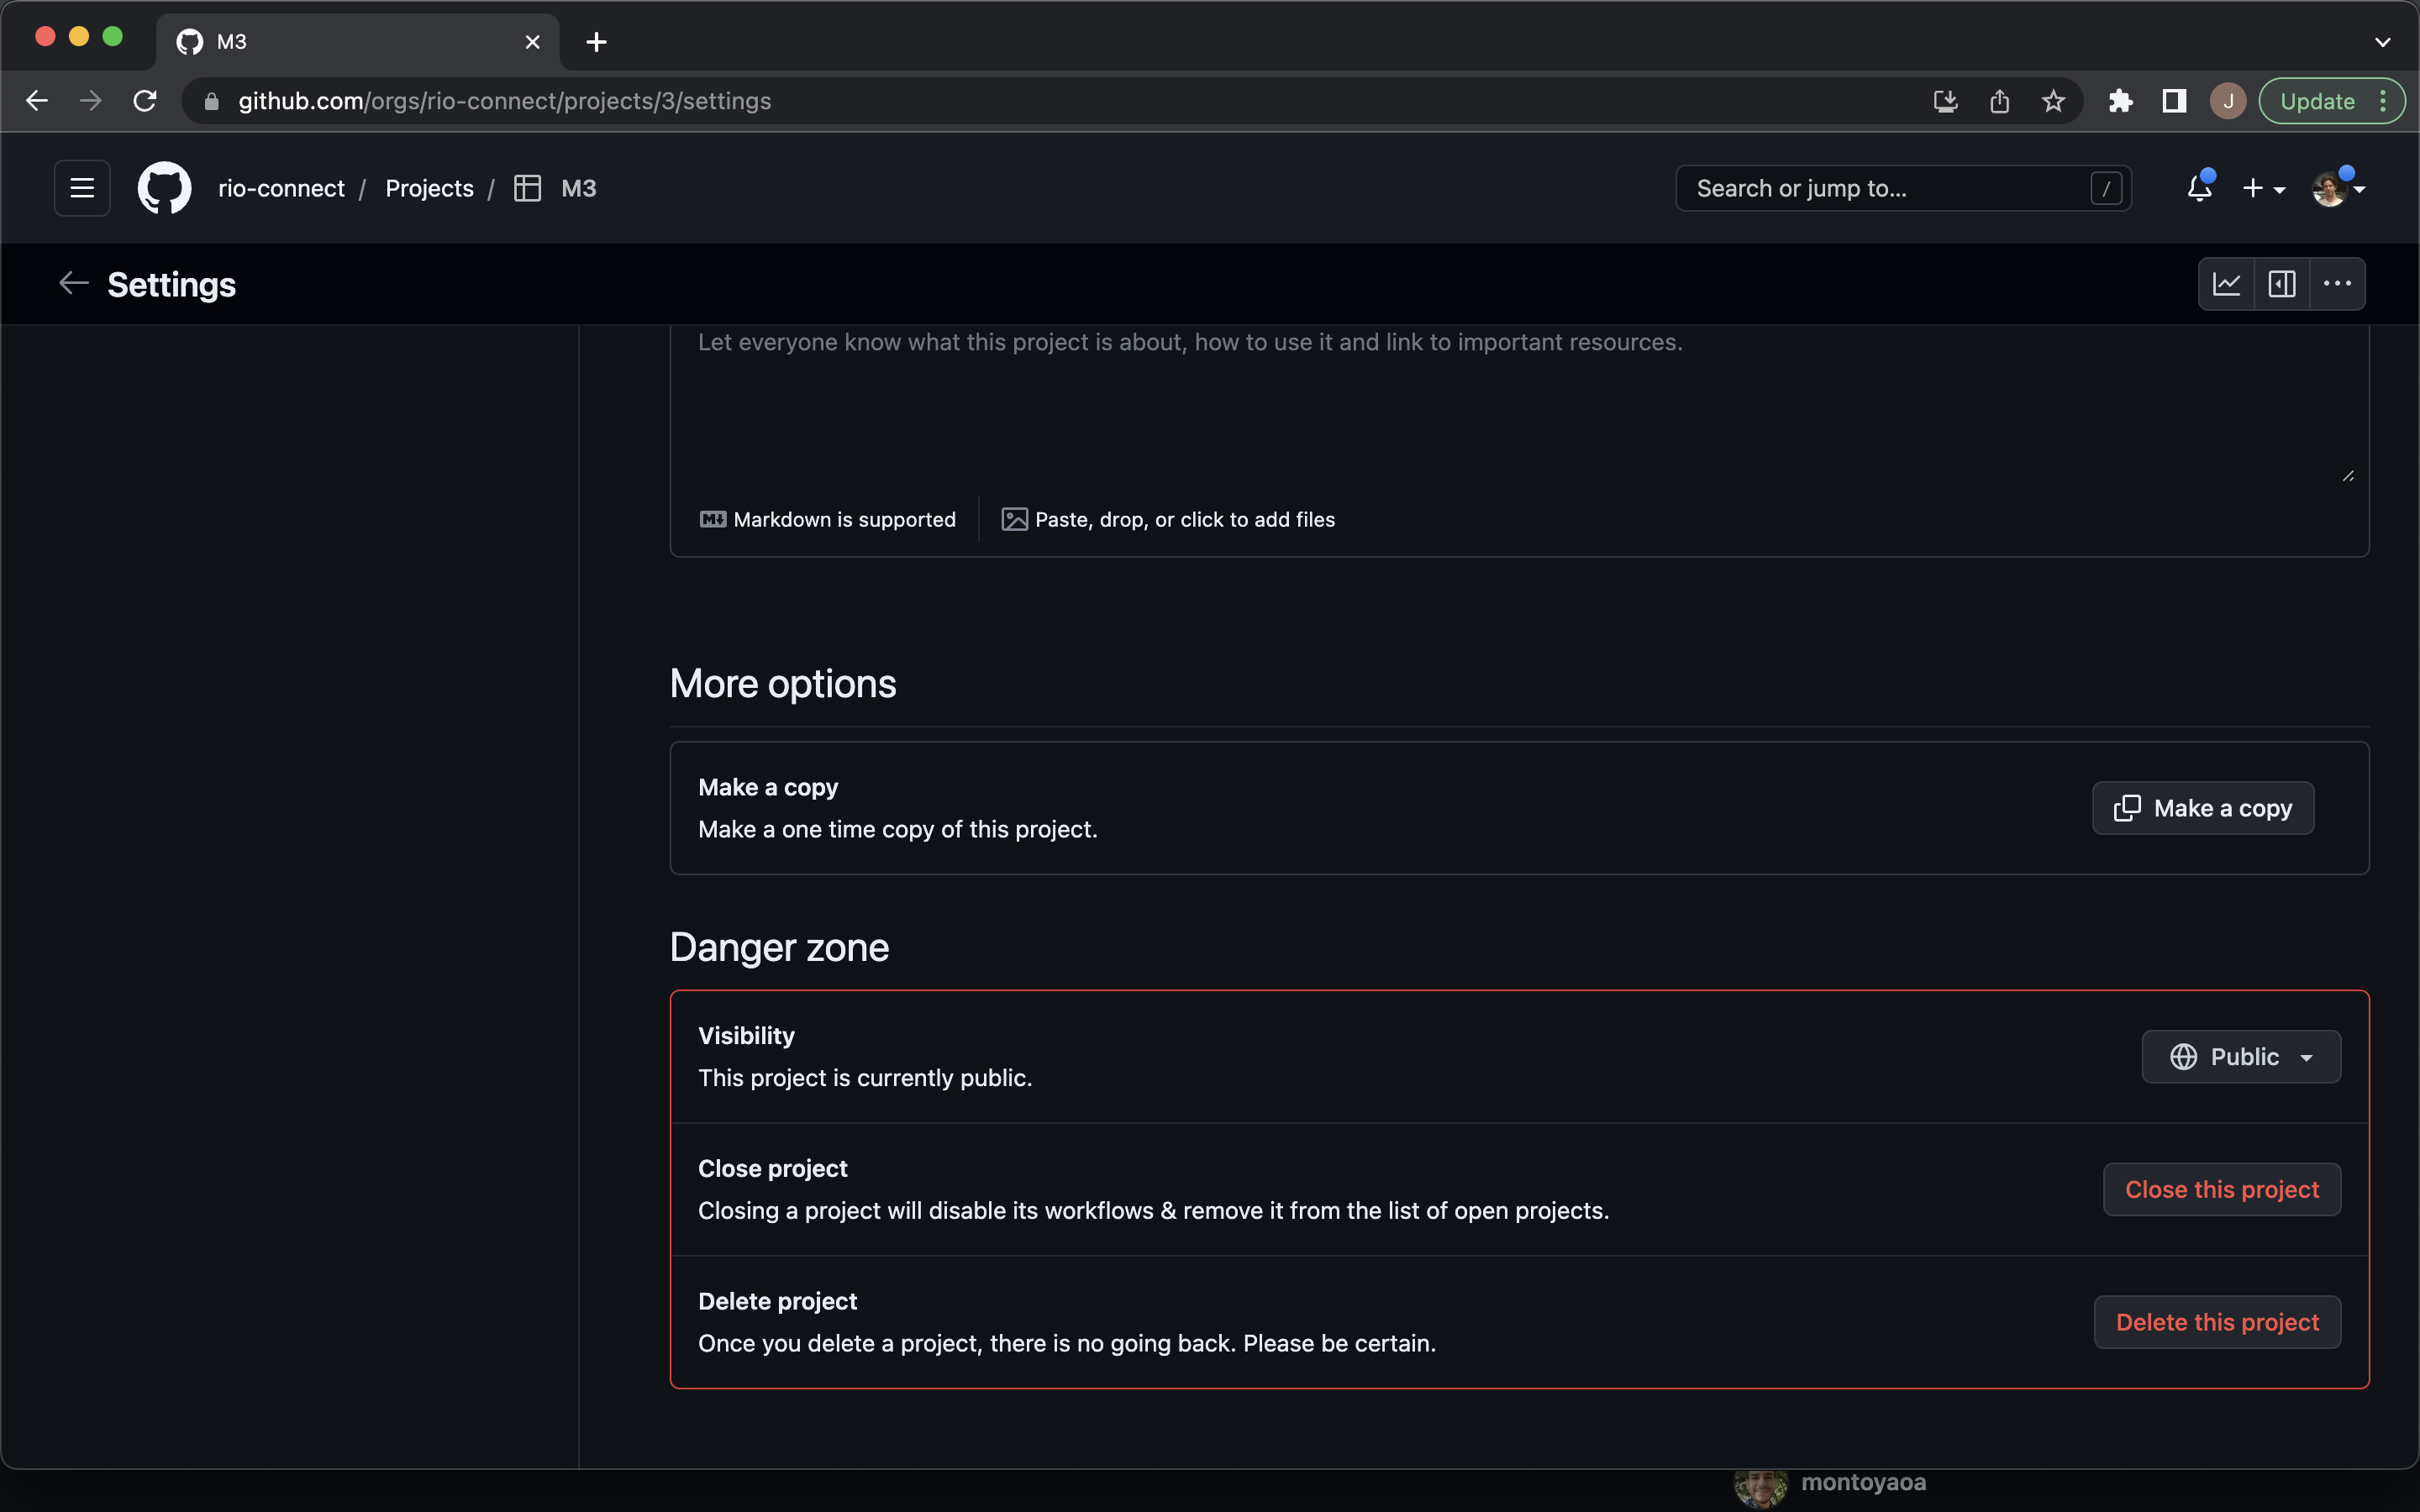Image resolution: width=2420 pixels, height=1512 pixels.
Task: Click the GitHub Octocat logo
Action: [164, 188]
